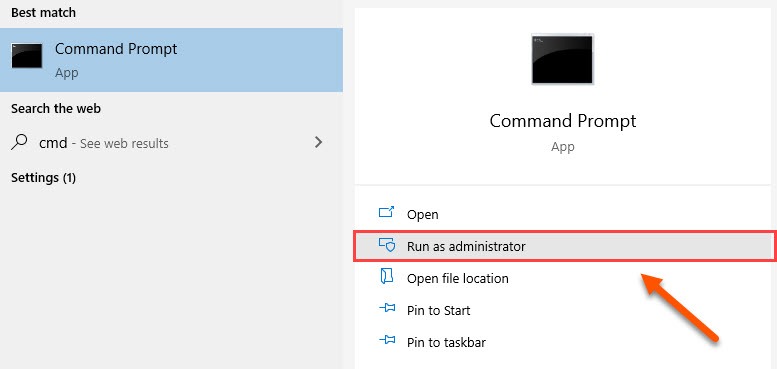
Task: Click the Best match section header
Action: point(44,12)
